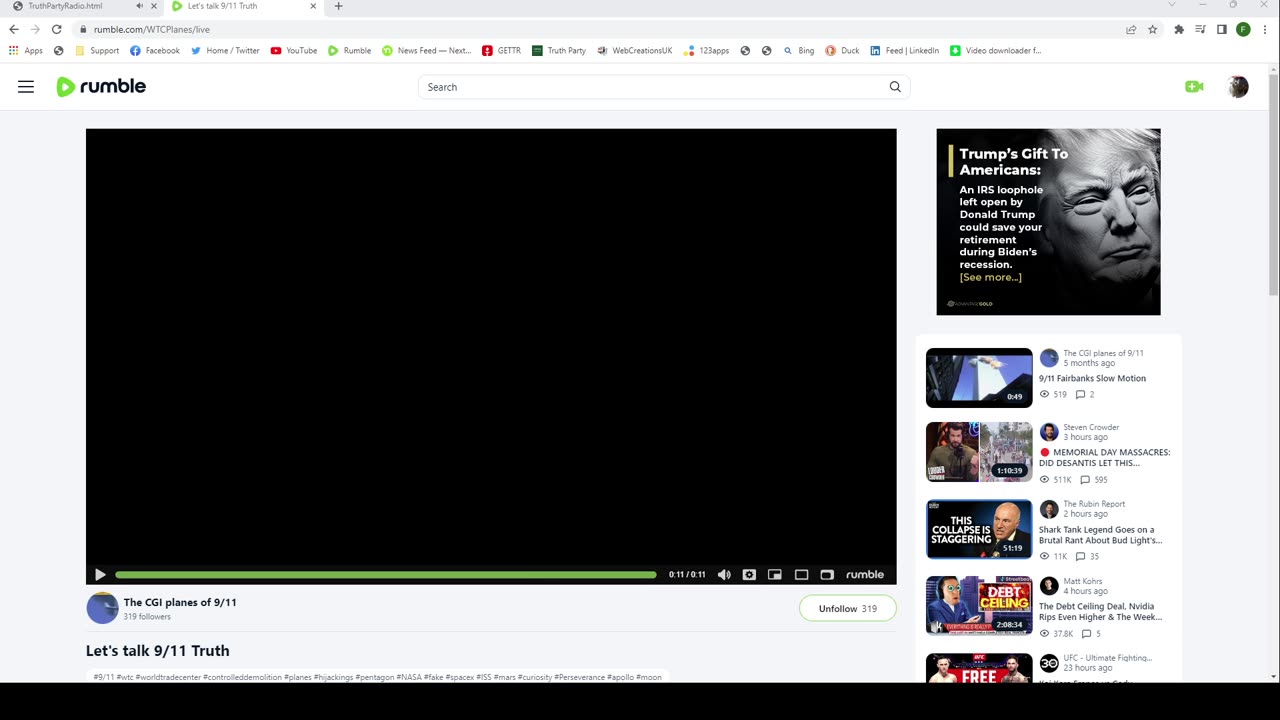Seek on the green video progress bar
The width and height of the screenshot is (1280, 720).
386,575
